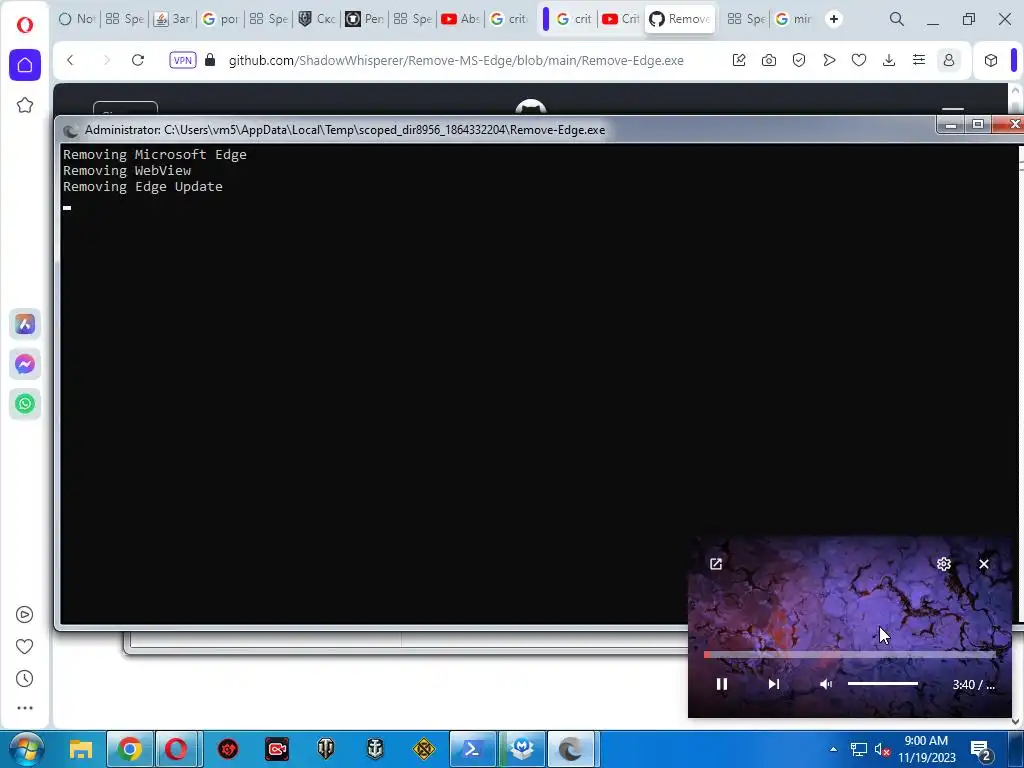Open the Edge remover taskbar item
Screen dimensions: 1024x768
[x=571, y=749]
